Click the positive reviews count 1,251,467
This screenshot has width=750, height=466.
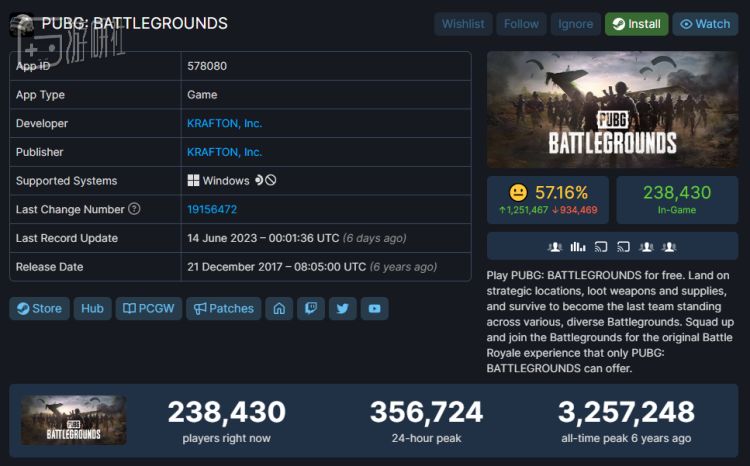point(524,210)
